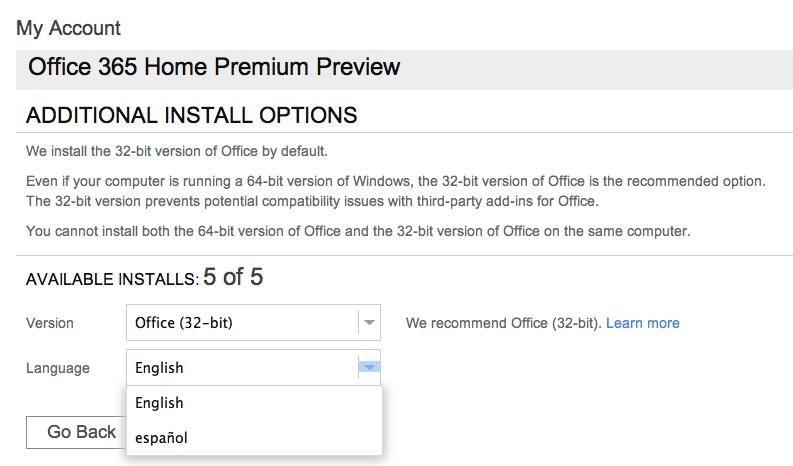793x466 pixels.
Task: Click the Language field label
Action: [58, 368]
